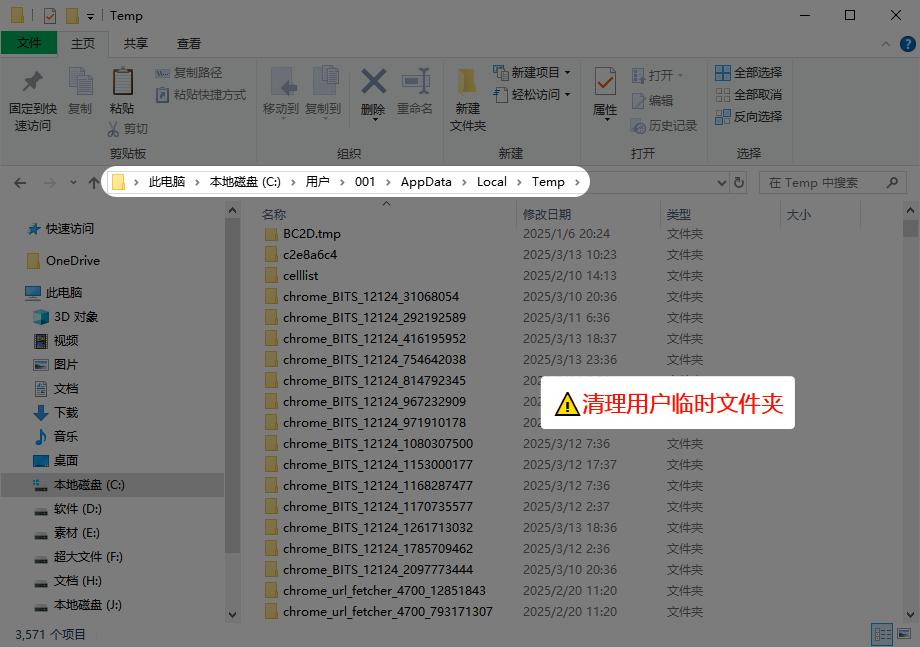Screen dimensions: 920x647
Task: Switch to large icons view in status bar
Action: (x=904, y=634)
